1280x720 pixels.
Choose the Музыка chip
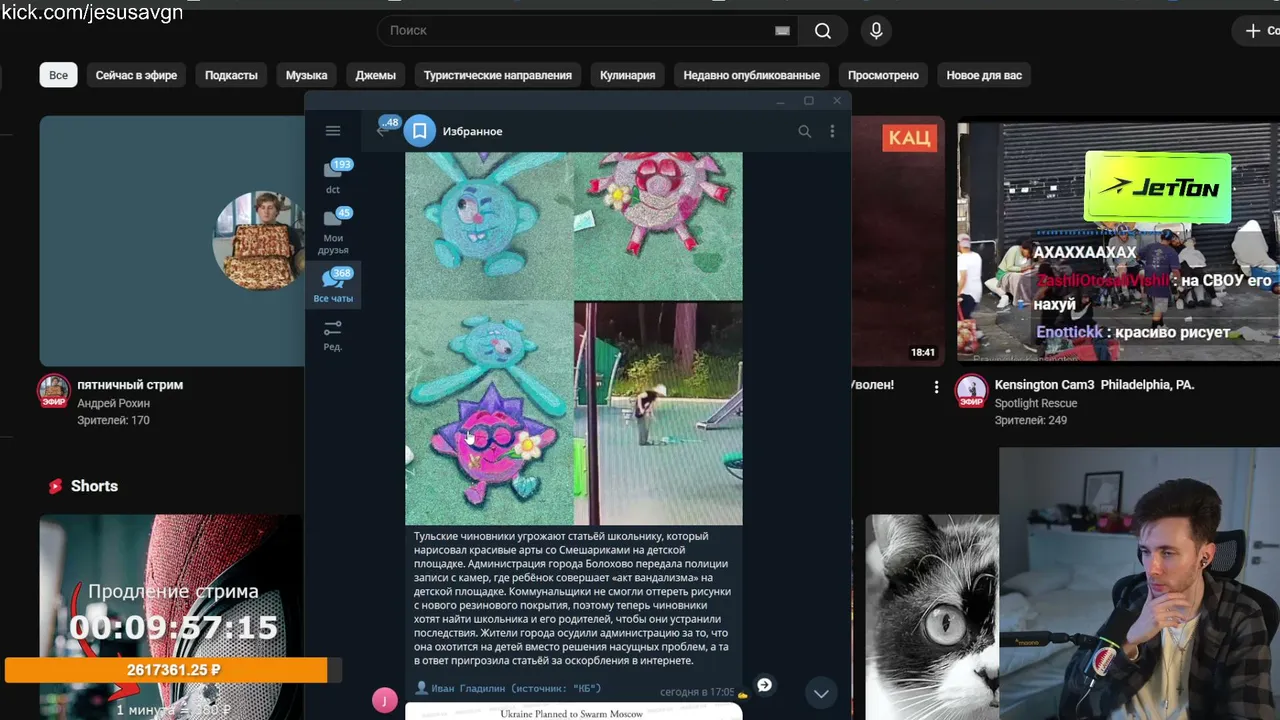tap(306, 75)
